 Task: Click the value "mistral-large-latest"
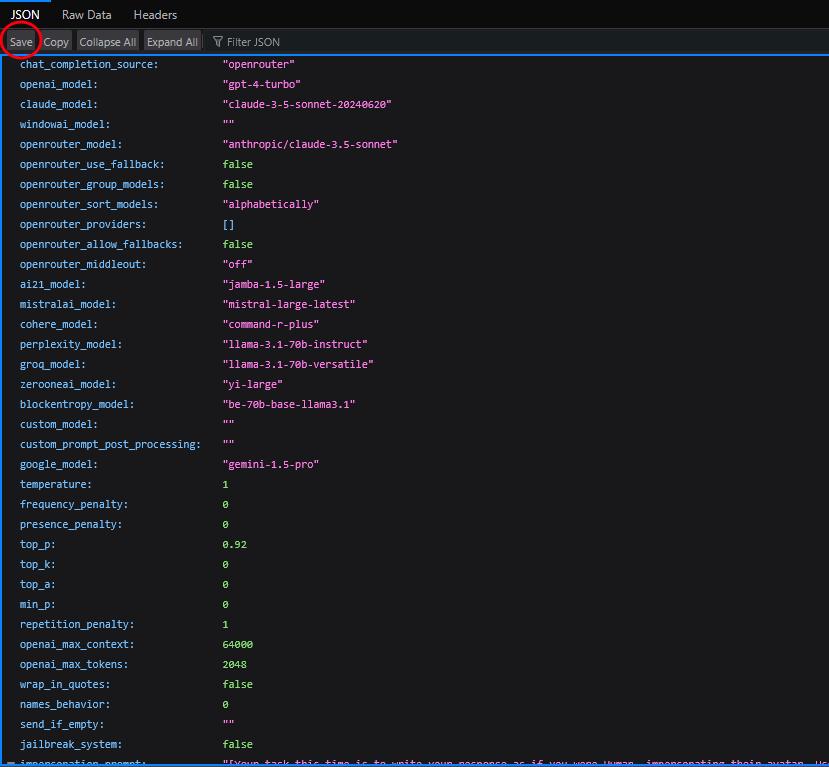pos(289,304)
